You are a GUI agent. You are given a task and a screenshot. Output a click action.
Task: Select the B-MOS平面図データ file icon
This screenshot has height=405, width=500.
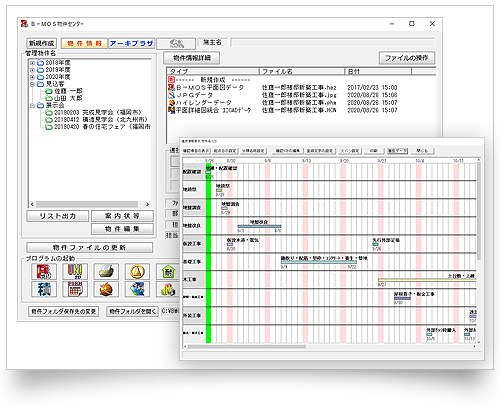point(171,87)
